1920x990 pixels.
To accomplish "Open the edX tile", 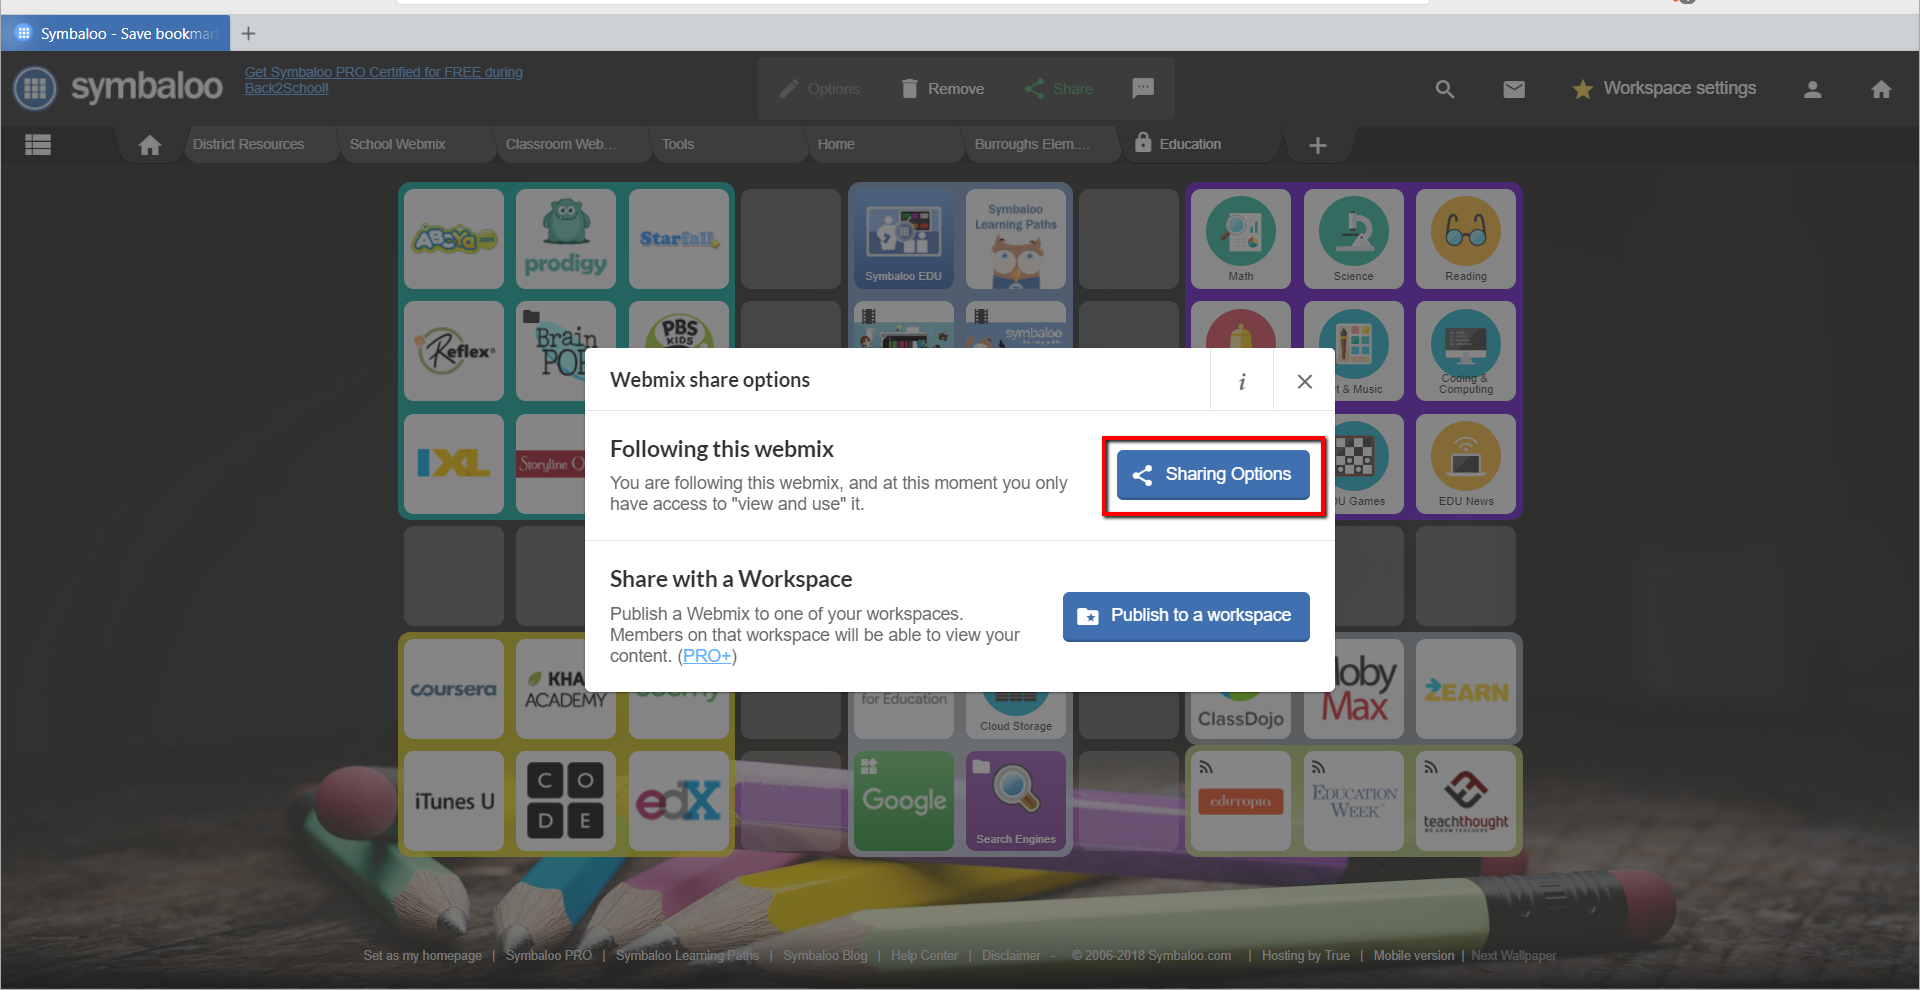I will [679, 801].
